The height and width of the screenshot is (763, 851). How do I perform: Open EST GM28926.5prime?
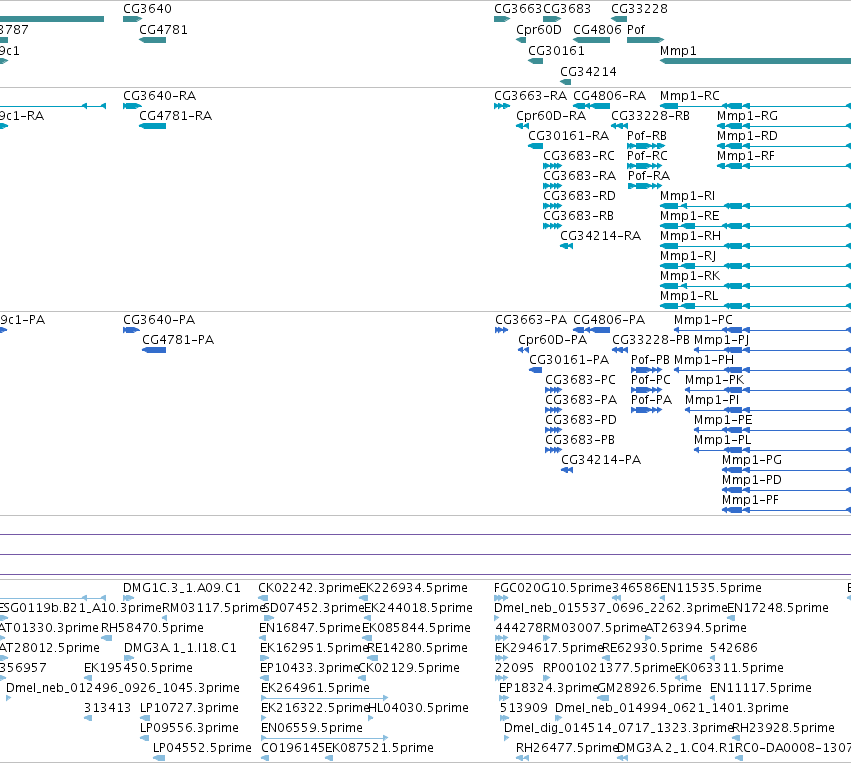tap(650, 688)
